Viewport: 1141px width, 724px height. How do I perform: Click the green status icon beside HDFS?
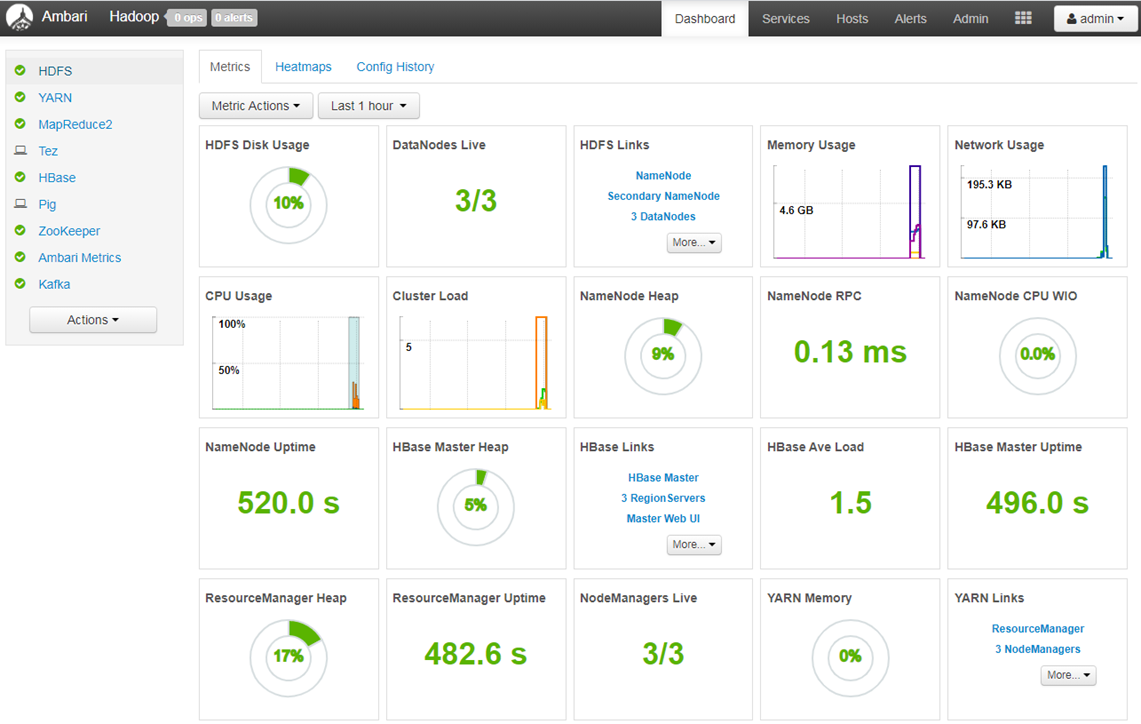coord(20,71)
